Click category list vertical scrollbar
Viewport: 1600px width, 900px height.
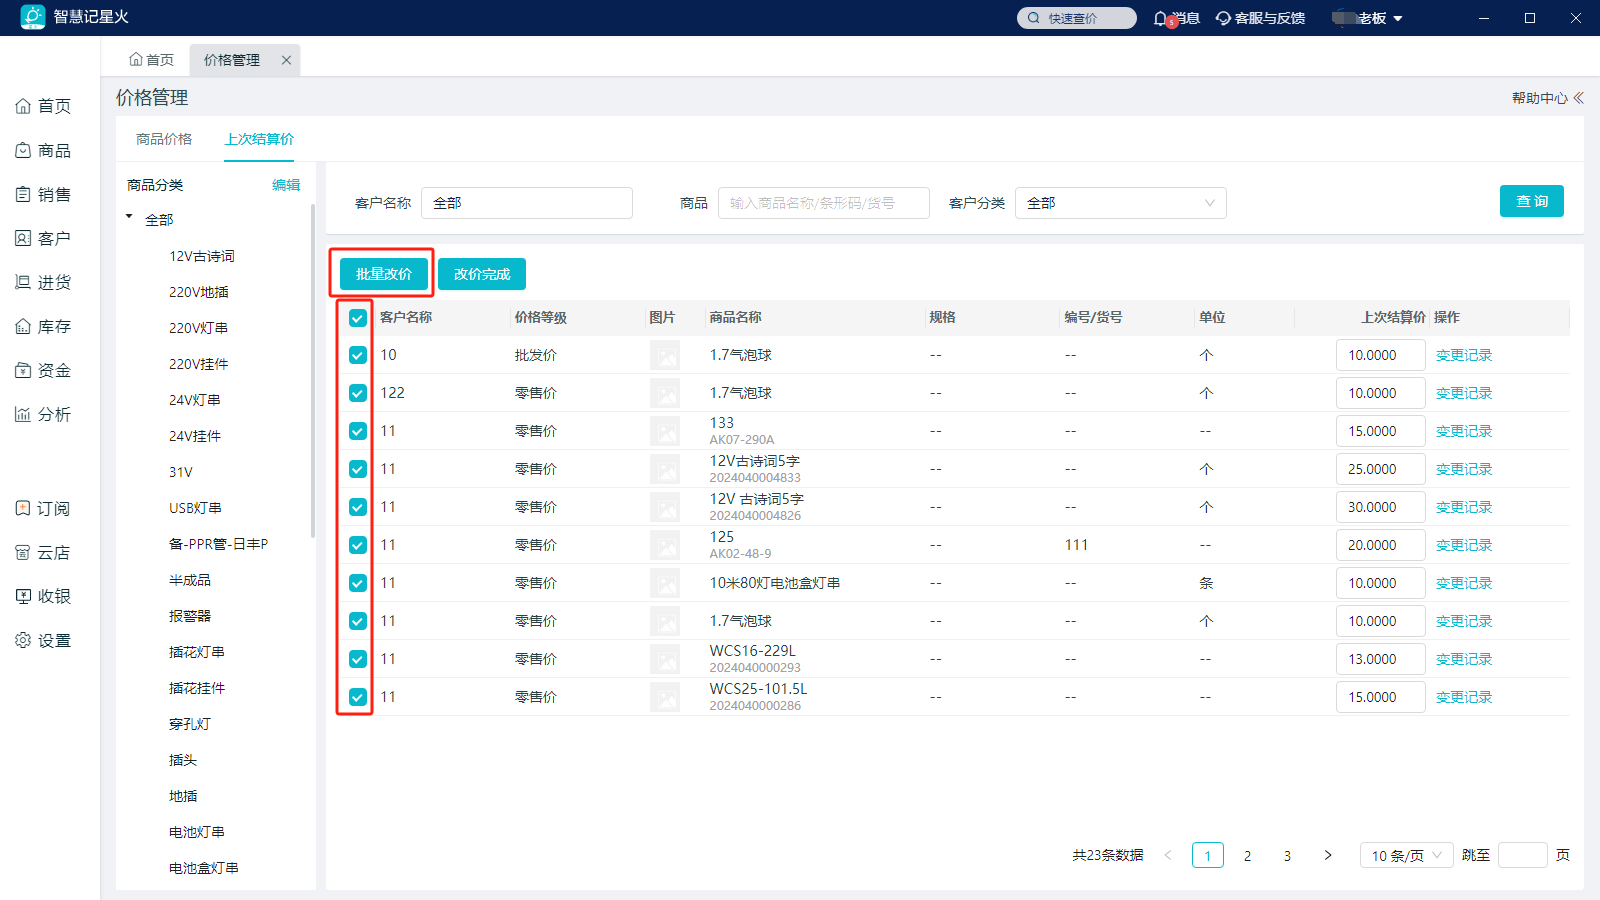(x=313, y=370)
